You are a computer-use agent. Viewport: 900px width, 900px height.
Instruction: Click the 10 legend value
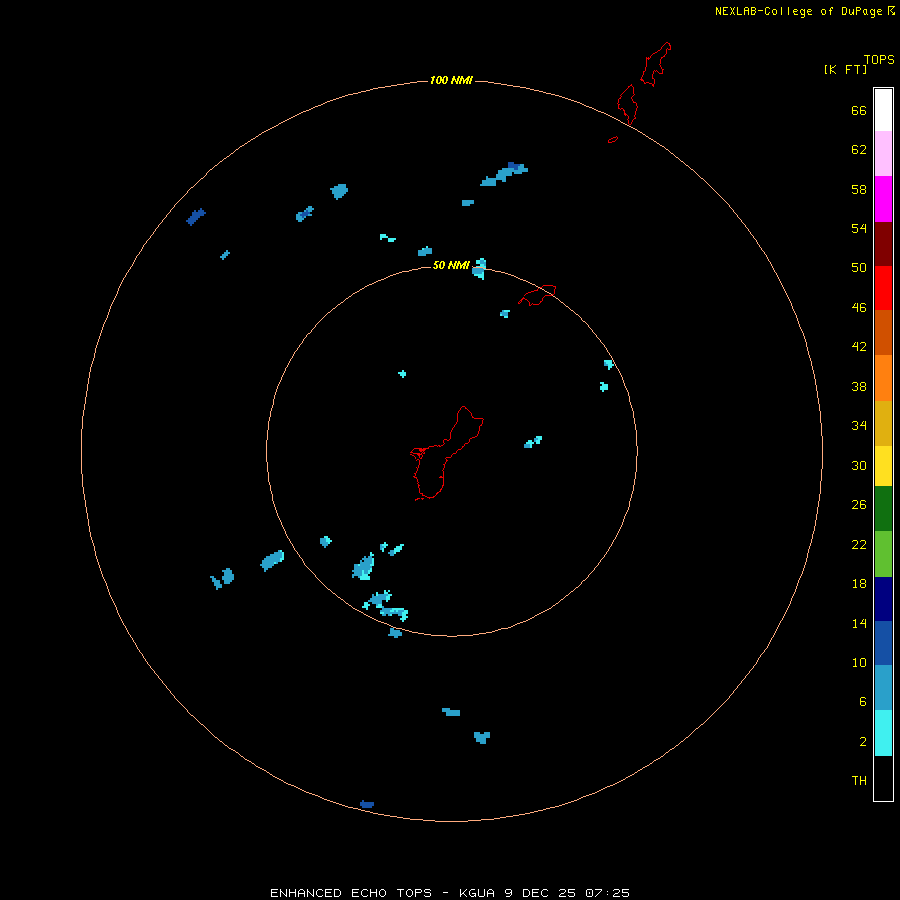[x=859, y=663]
